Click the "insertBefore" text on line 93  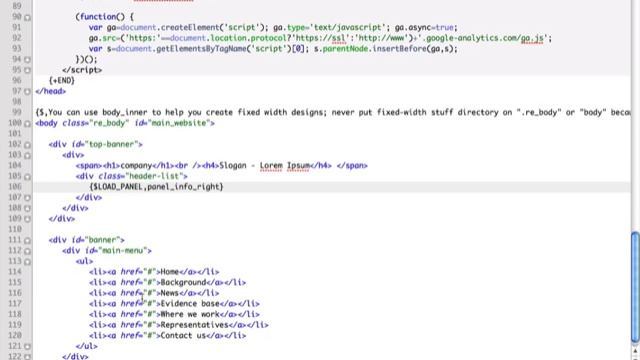(x=400, y=49)
